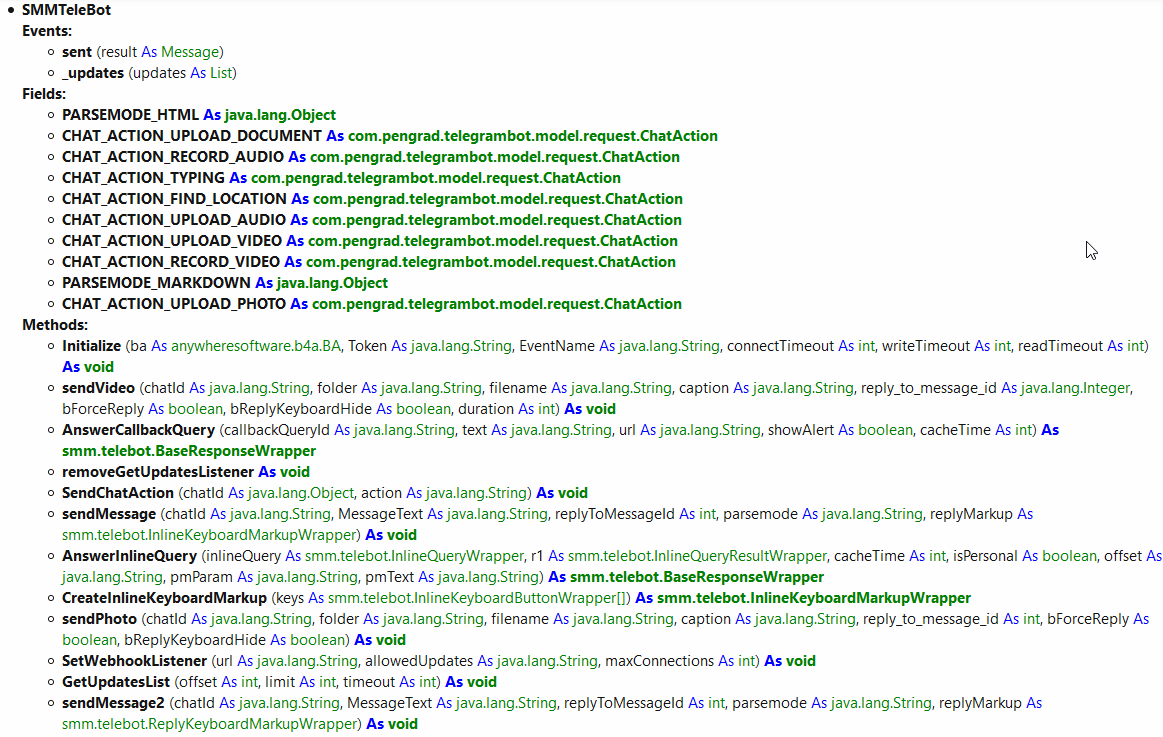Select the GetUpdatesList method entry

pyautogui.click(x=110, y=681)
